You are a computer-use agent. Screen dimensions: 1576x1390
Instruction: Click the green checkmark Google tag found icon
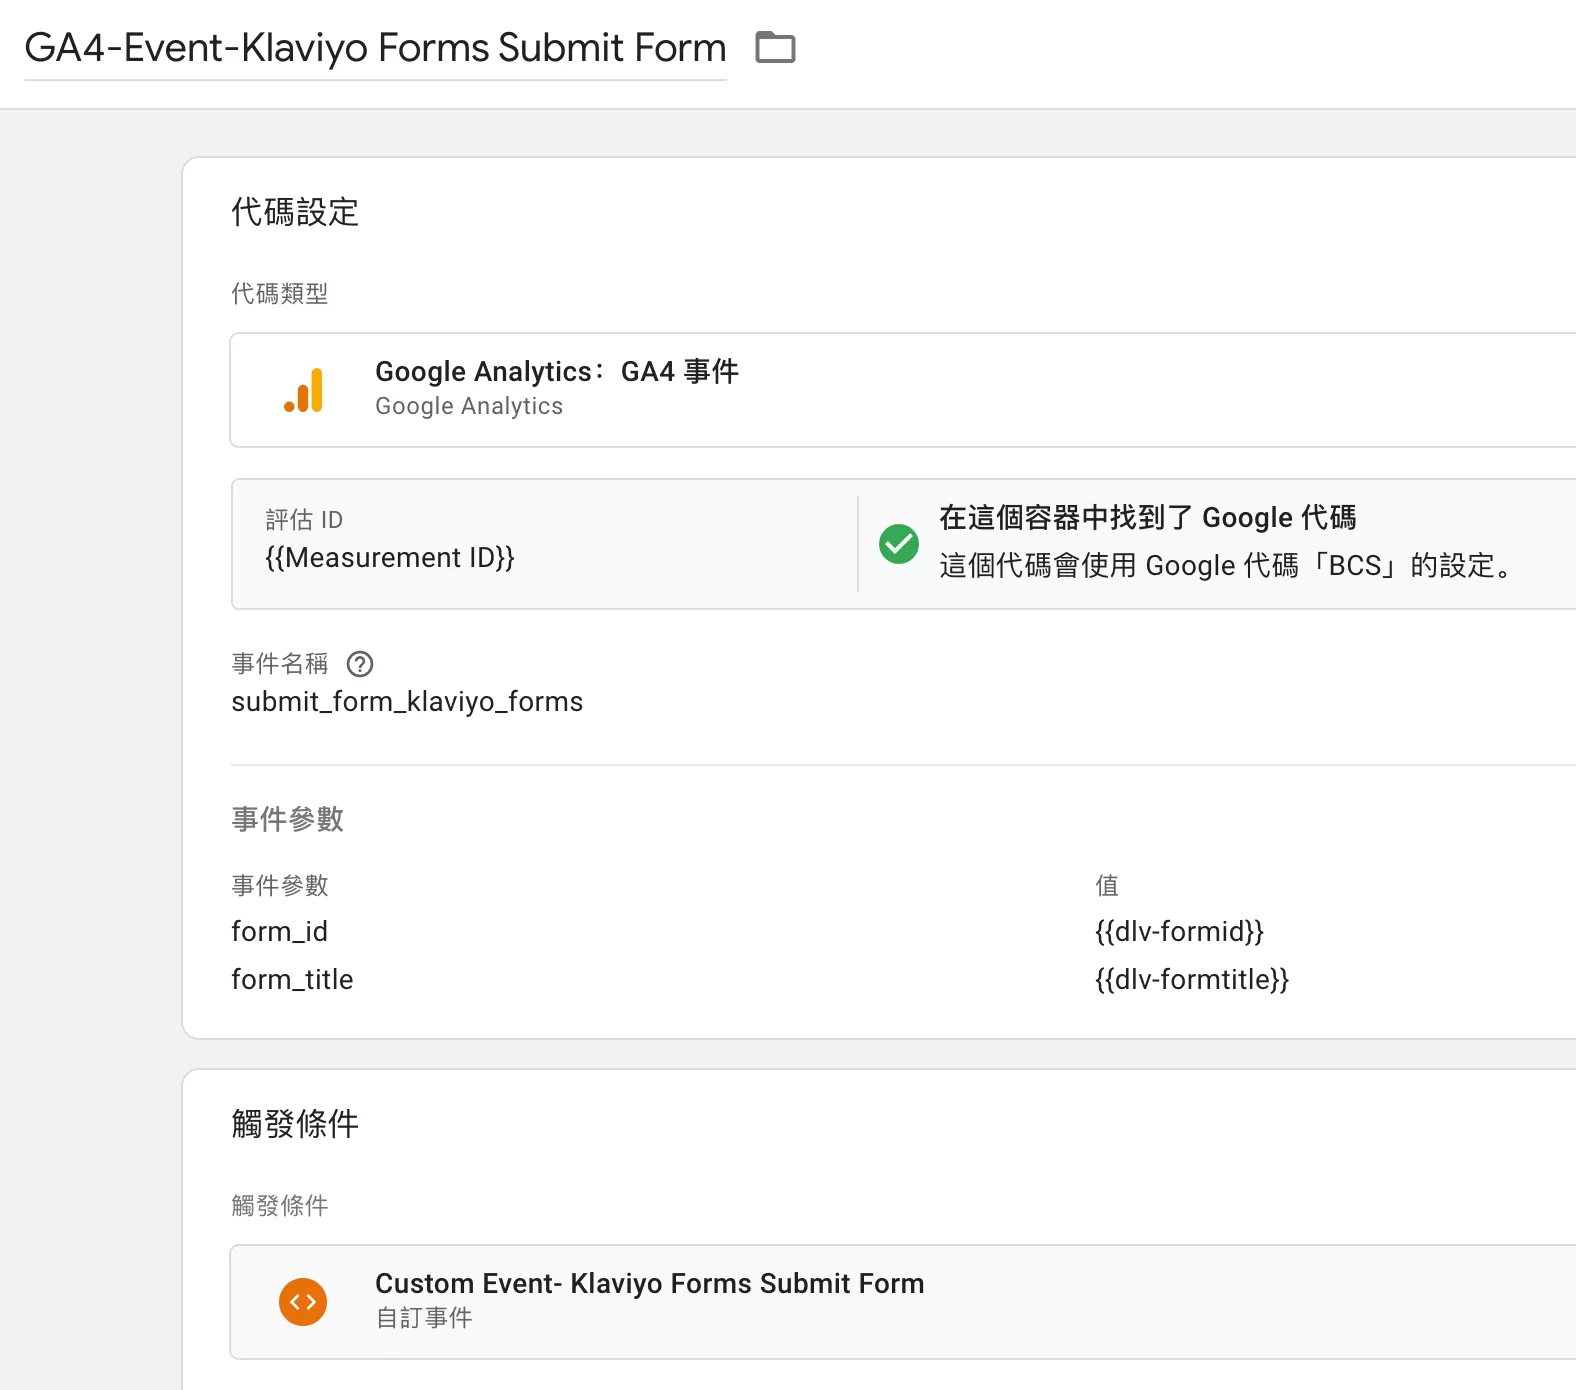coord(899,544)
